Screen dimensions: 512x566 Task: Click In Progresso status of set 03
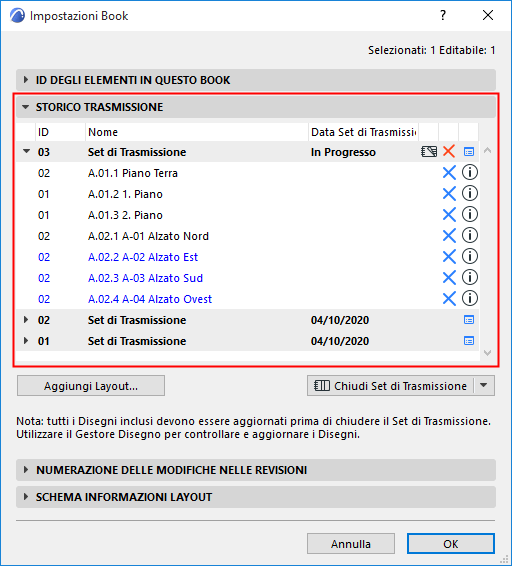coord(343,152)
